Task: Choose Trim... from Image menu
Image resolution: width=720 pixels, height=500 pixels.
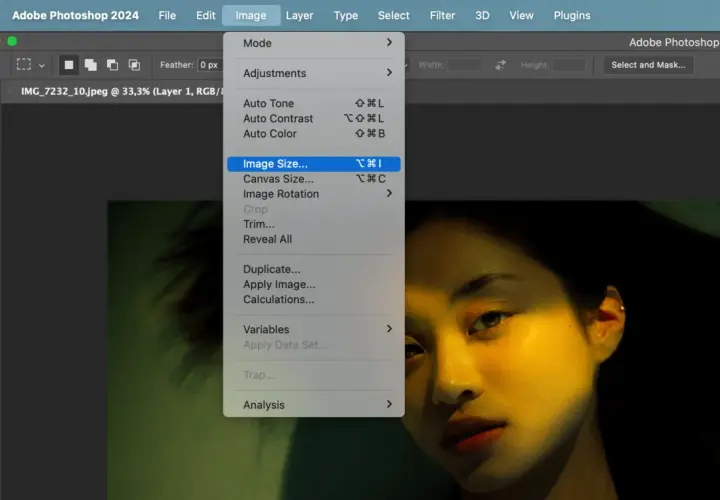Action: click(x=314, y=224)
